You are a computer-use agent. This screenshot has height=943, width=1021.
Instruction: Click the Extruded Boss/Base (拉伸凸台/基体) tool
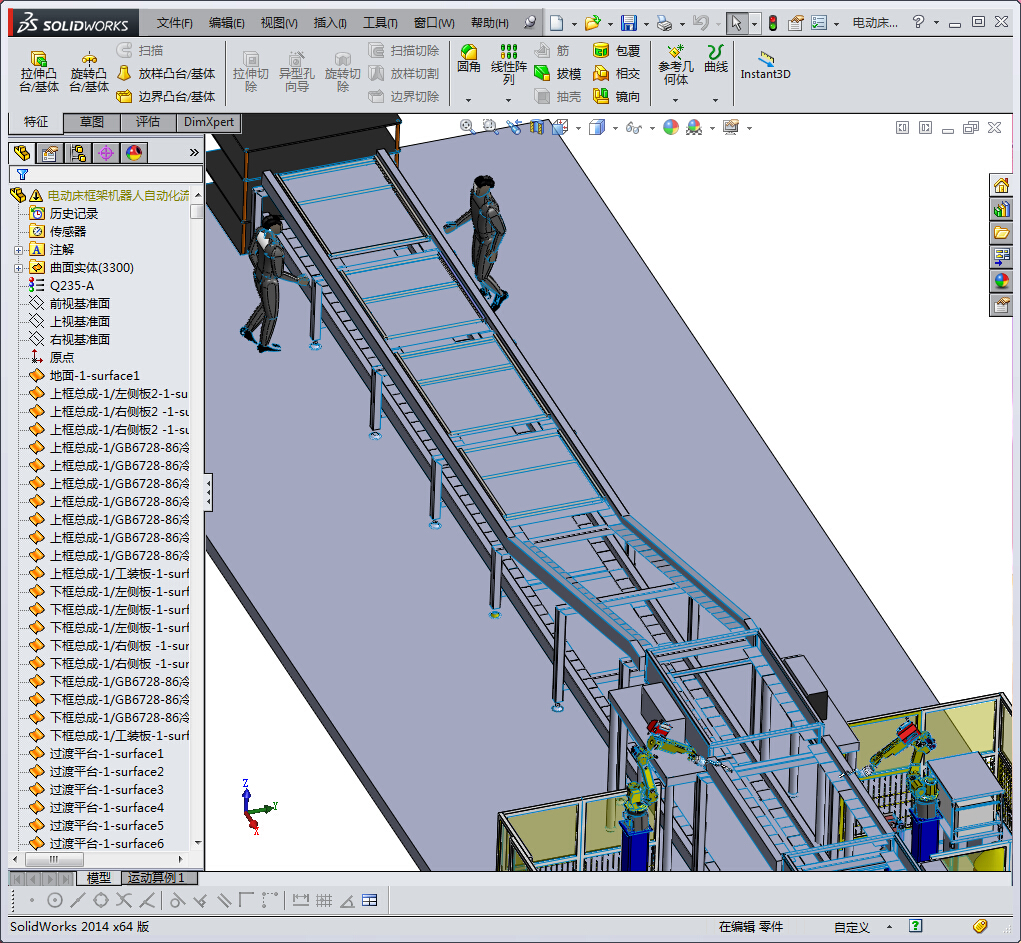39,72
